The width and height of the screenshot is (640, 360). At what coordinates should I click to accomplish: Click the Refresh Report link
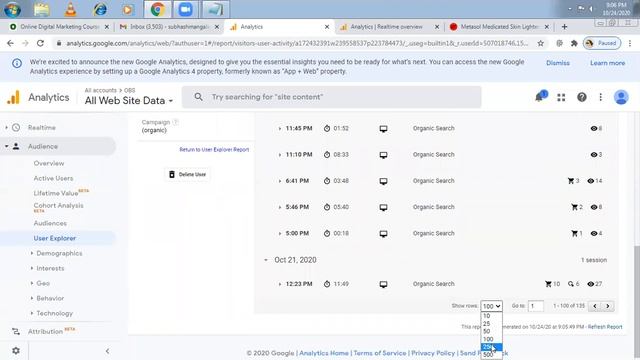605,327
